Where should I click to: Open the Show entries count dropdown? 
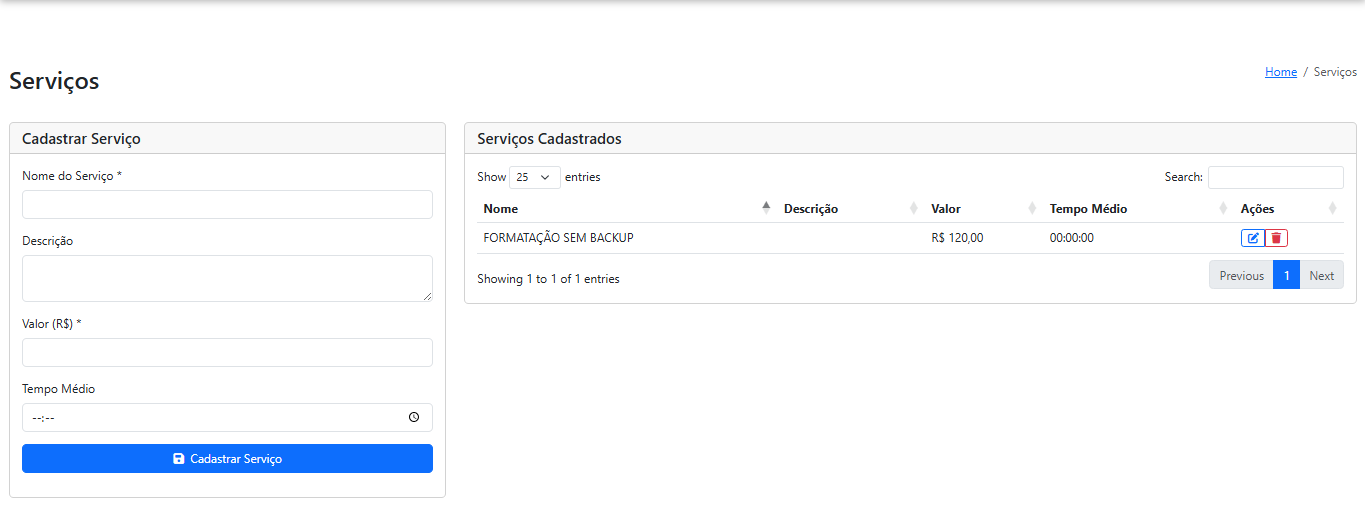tap(535, 177)
